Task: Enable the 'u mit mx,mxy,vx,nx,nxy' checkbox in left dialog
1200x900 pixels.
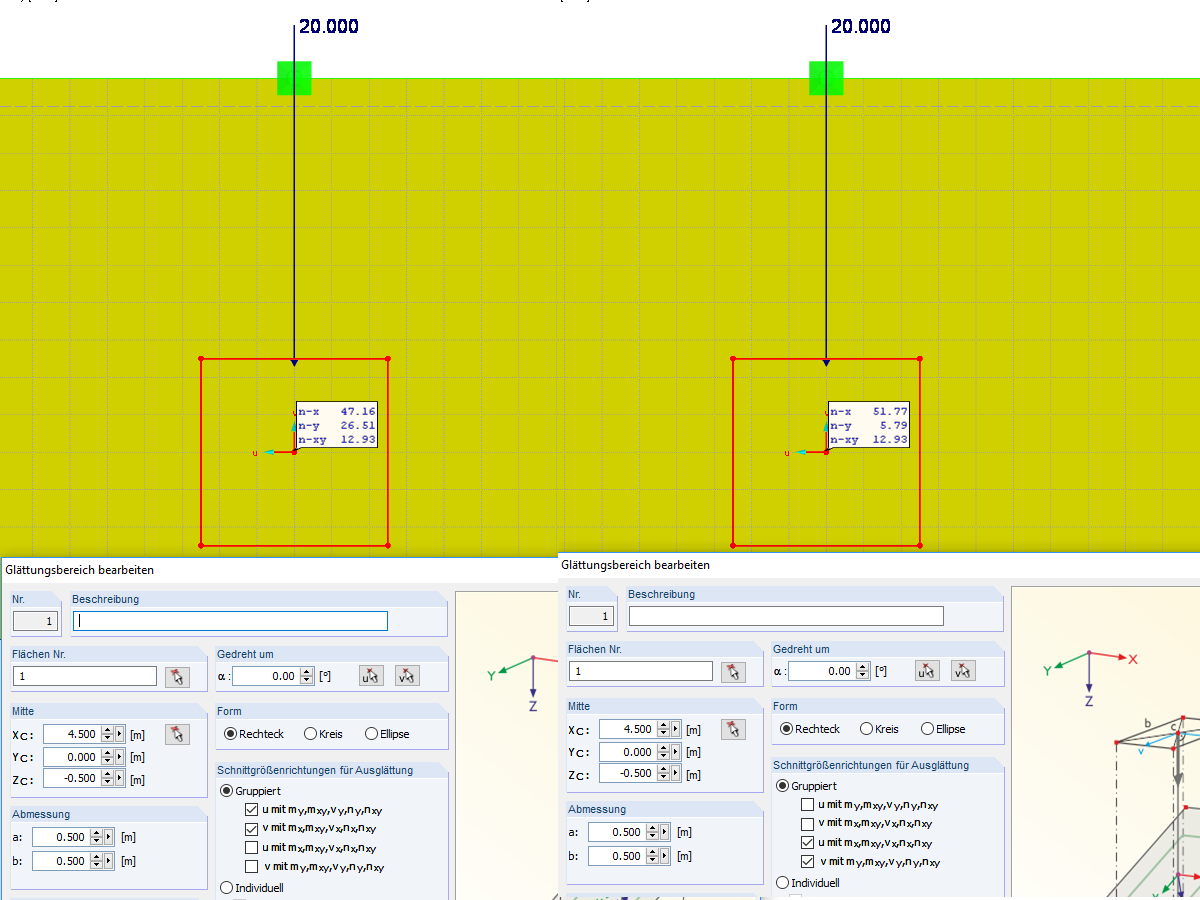Action: click(x=251, y=848)
